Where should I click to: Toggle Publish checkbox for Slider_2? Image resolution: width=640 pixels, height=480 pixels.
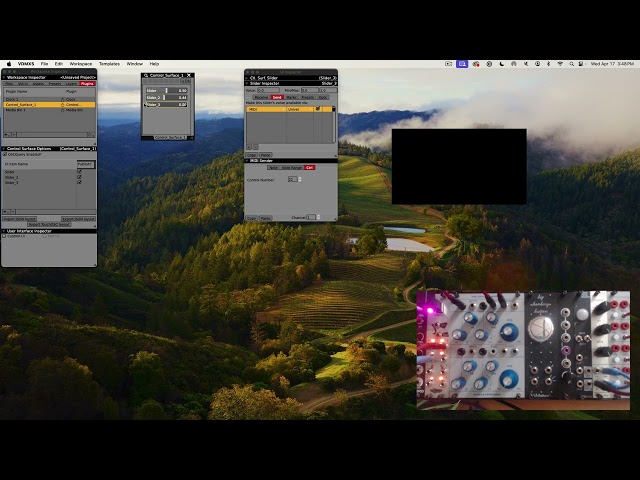click(79, 177)
